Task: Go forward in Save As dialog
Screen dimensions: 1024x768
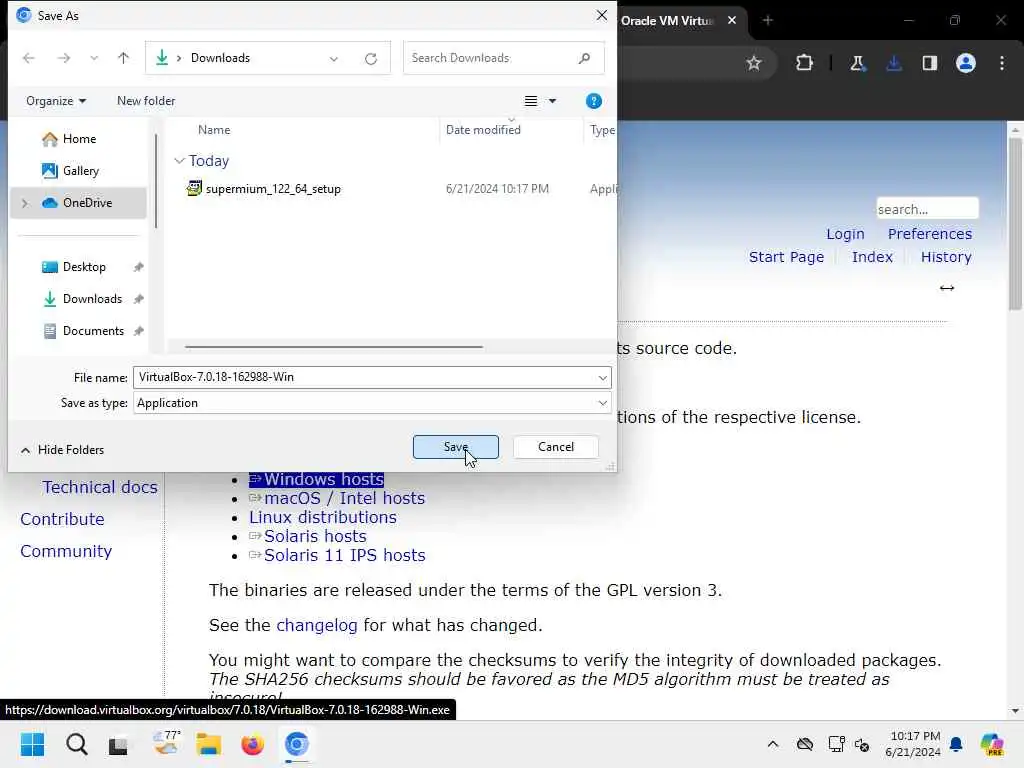Action: 63,58
